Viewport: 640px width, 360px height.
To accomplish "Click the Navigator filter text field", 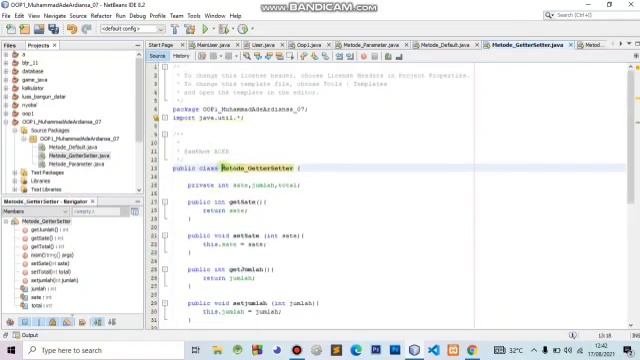I will 96,211.
